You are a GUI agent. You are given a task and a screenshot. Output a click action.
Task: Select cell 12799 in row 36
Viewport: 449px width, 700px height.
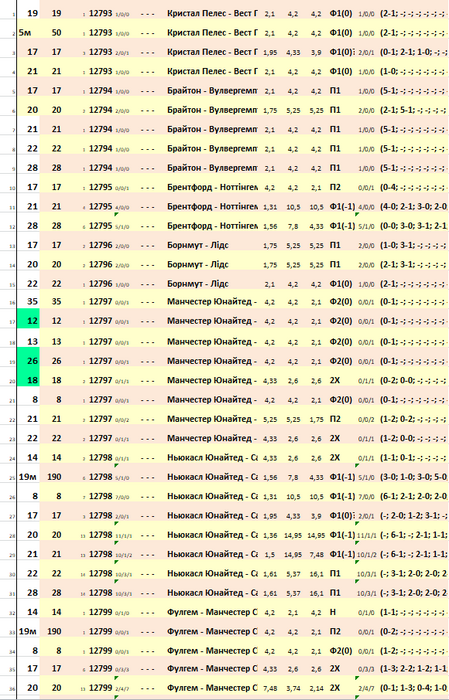(x=100, y=688)
